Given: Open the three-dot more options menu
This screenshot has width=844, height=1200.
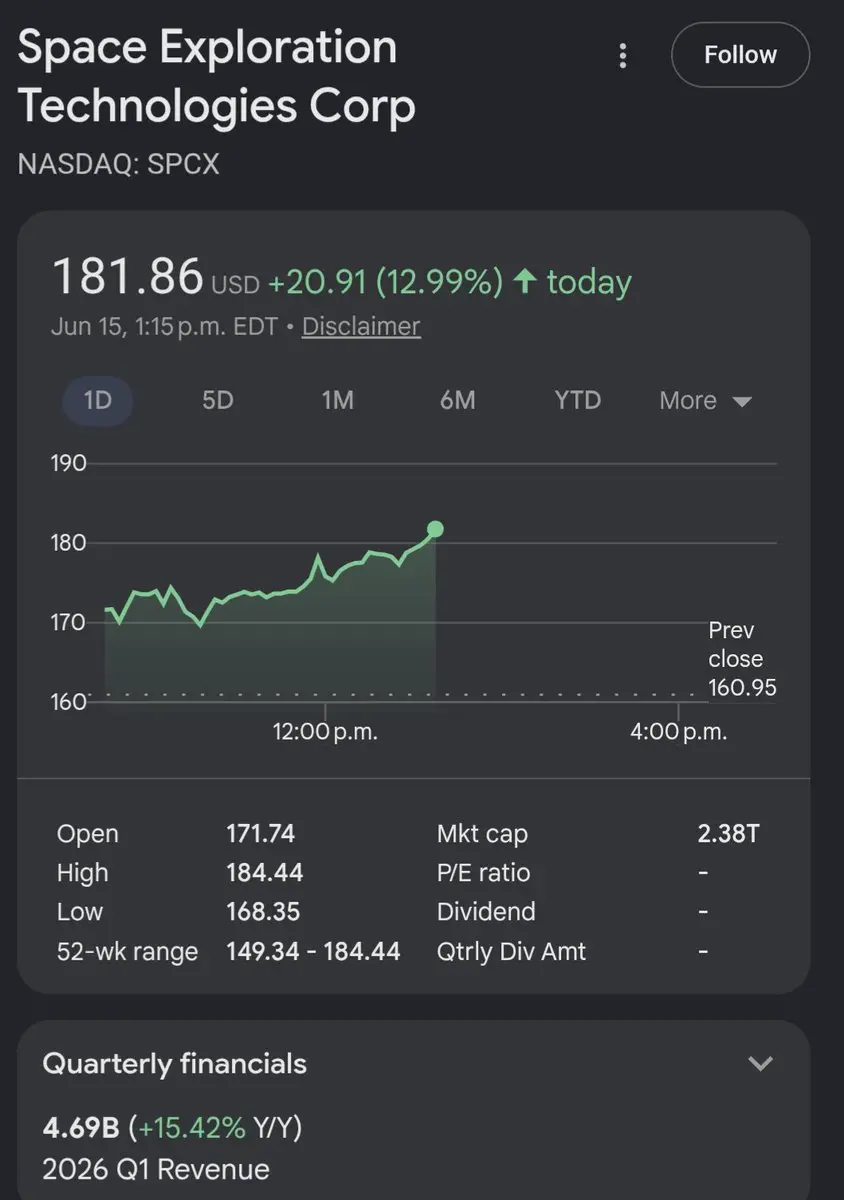Looking at the screenshot, I should [x=623, y=56].
